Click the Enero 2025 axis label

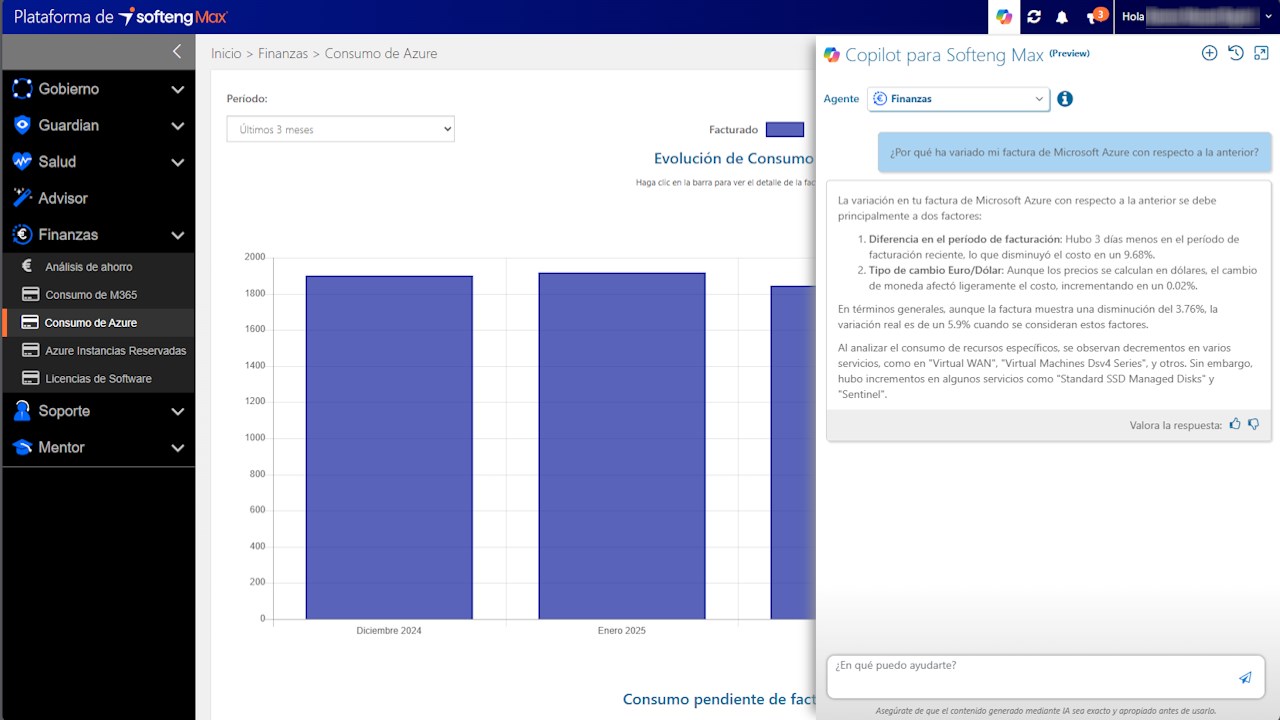(622, 631)
